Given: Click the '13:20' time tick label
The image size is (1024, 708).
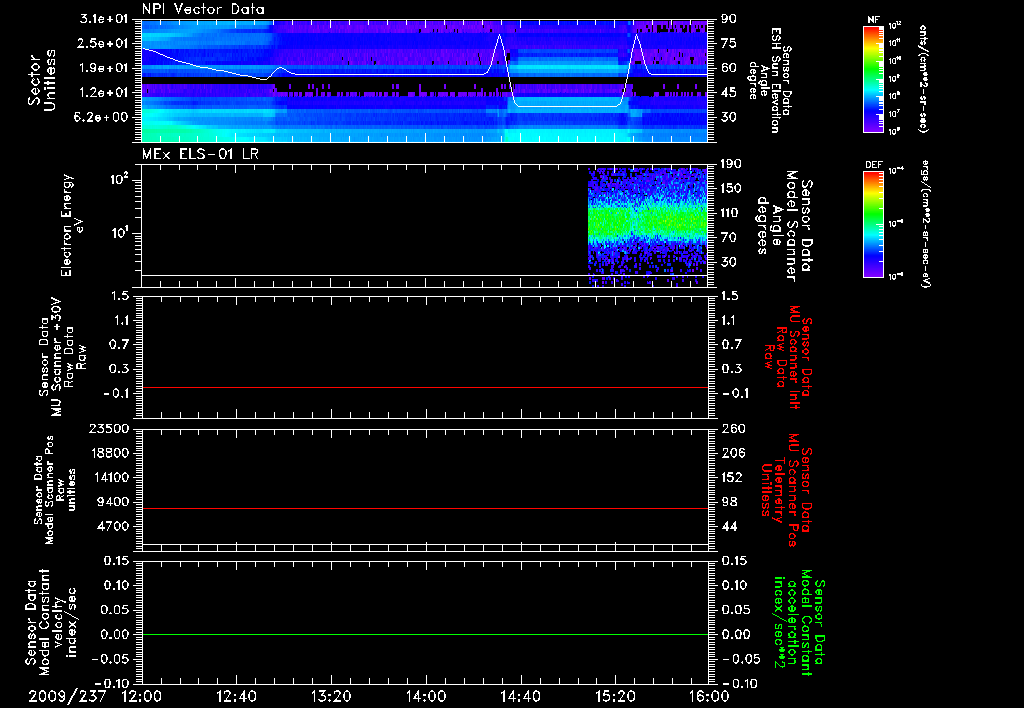Looking at the screenshot, I should [x=331, y=696].
